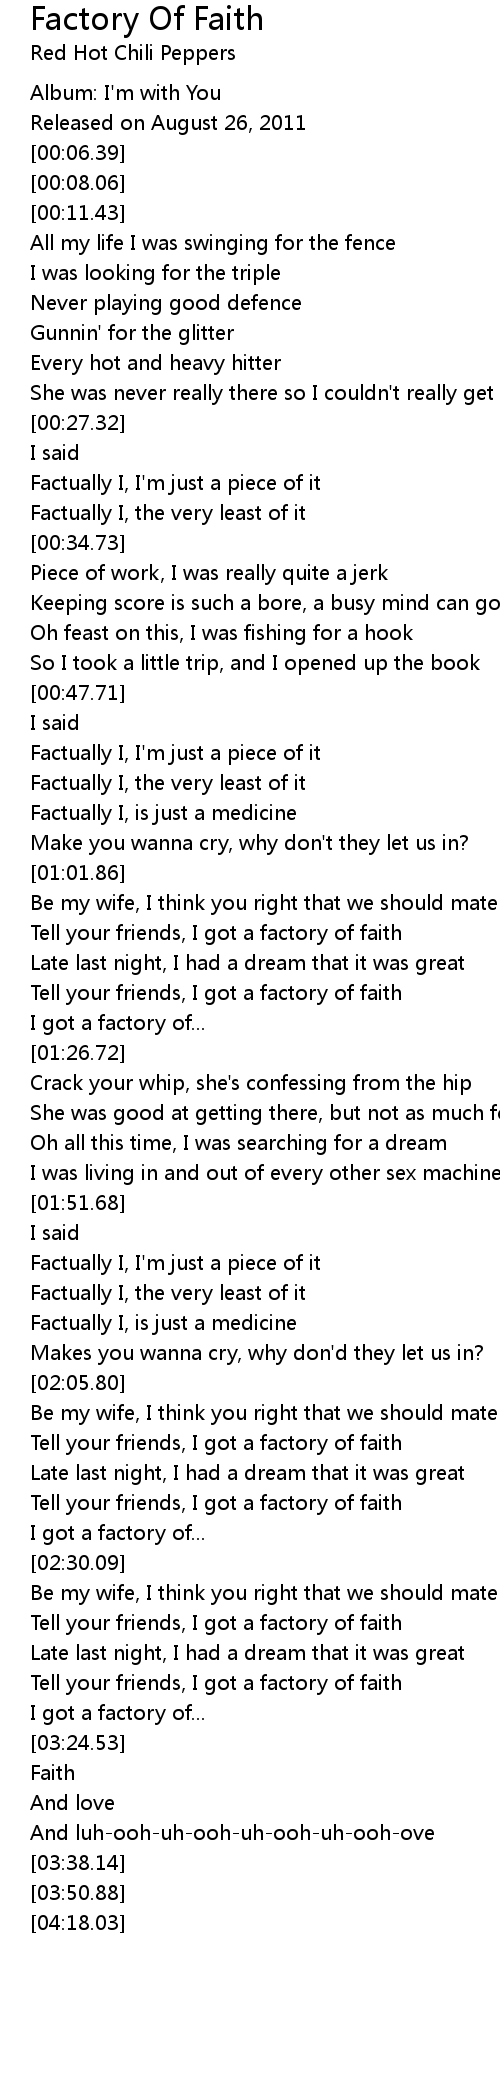Click the [01:51.68] timestamp
Viewport: 500px width, 2080px height.
click(78, 1203)
